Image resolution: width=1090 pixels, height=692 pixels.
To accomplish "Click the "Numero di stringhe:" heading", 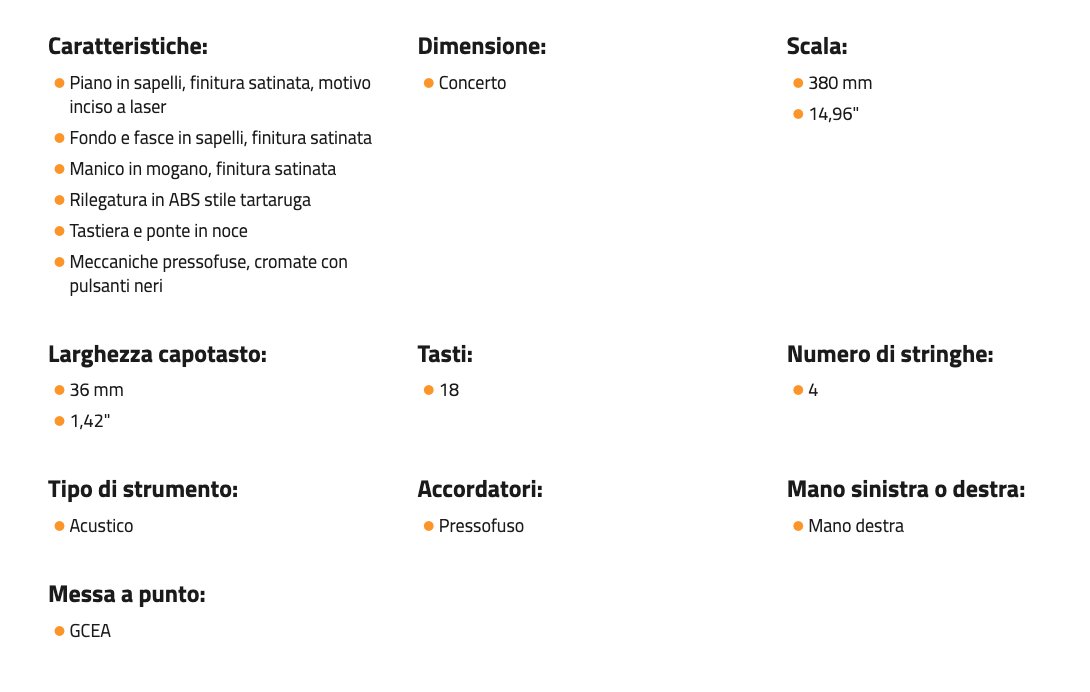I will (x=890, y=354).
